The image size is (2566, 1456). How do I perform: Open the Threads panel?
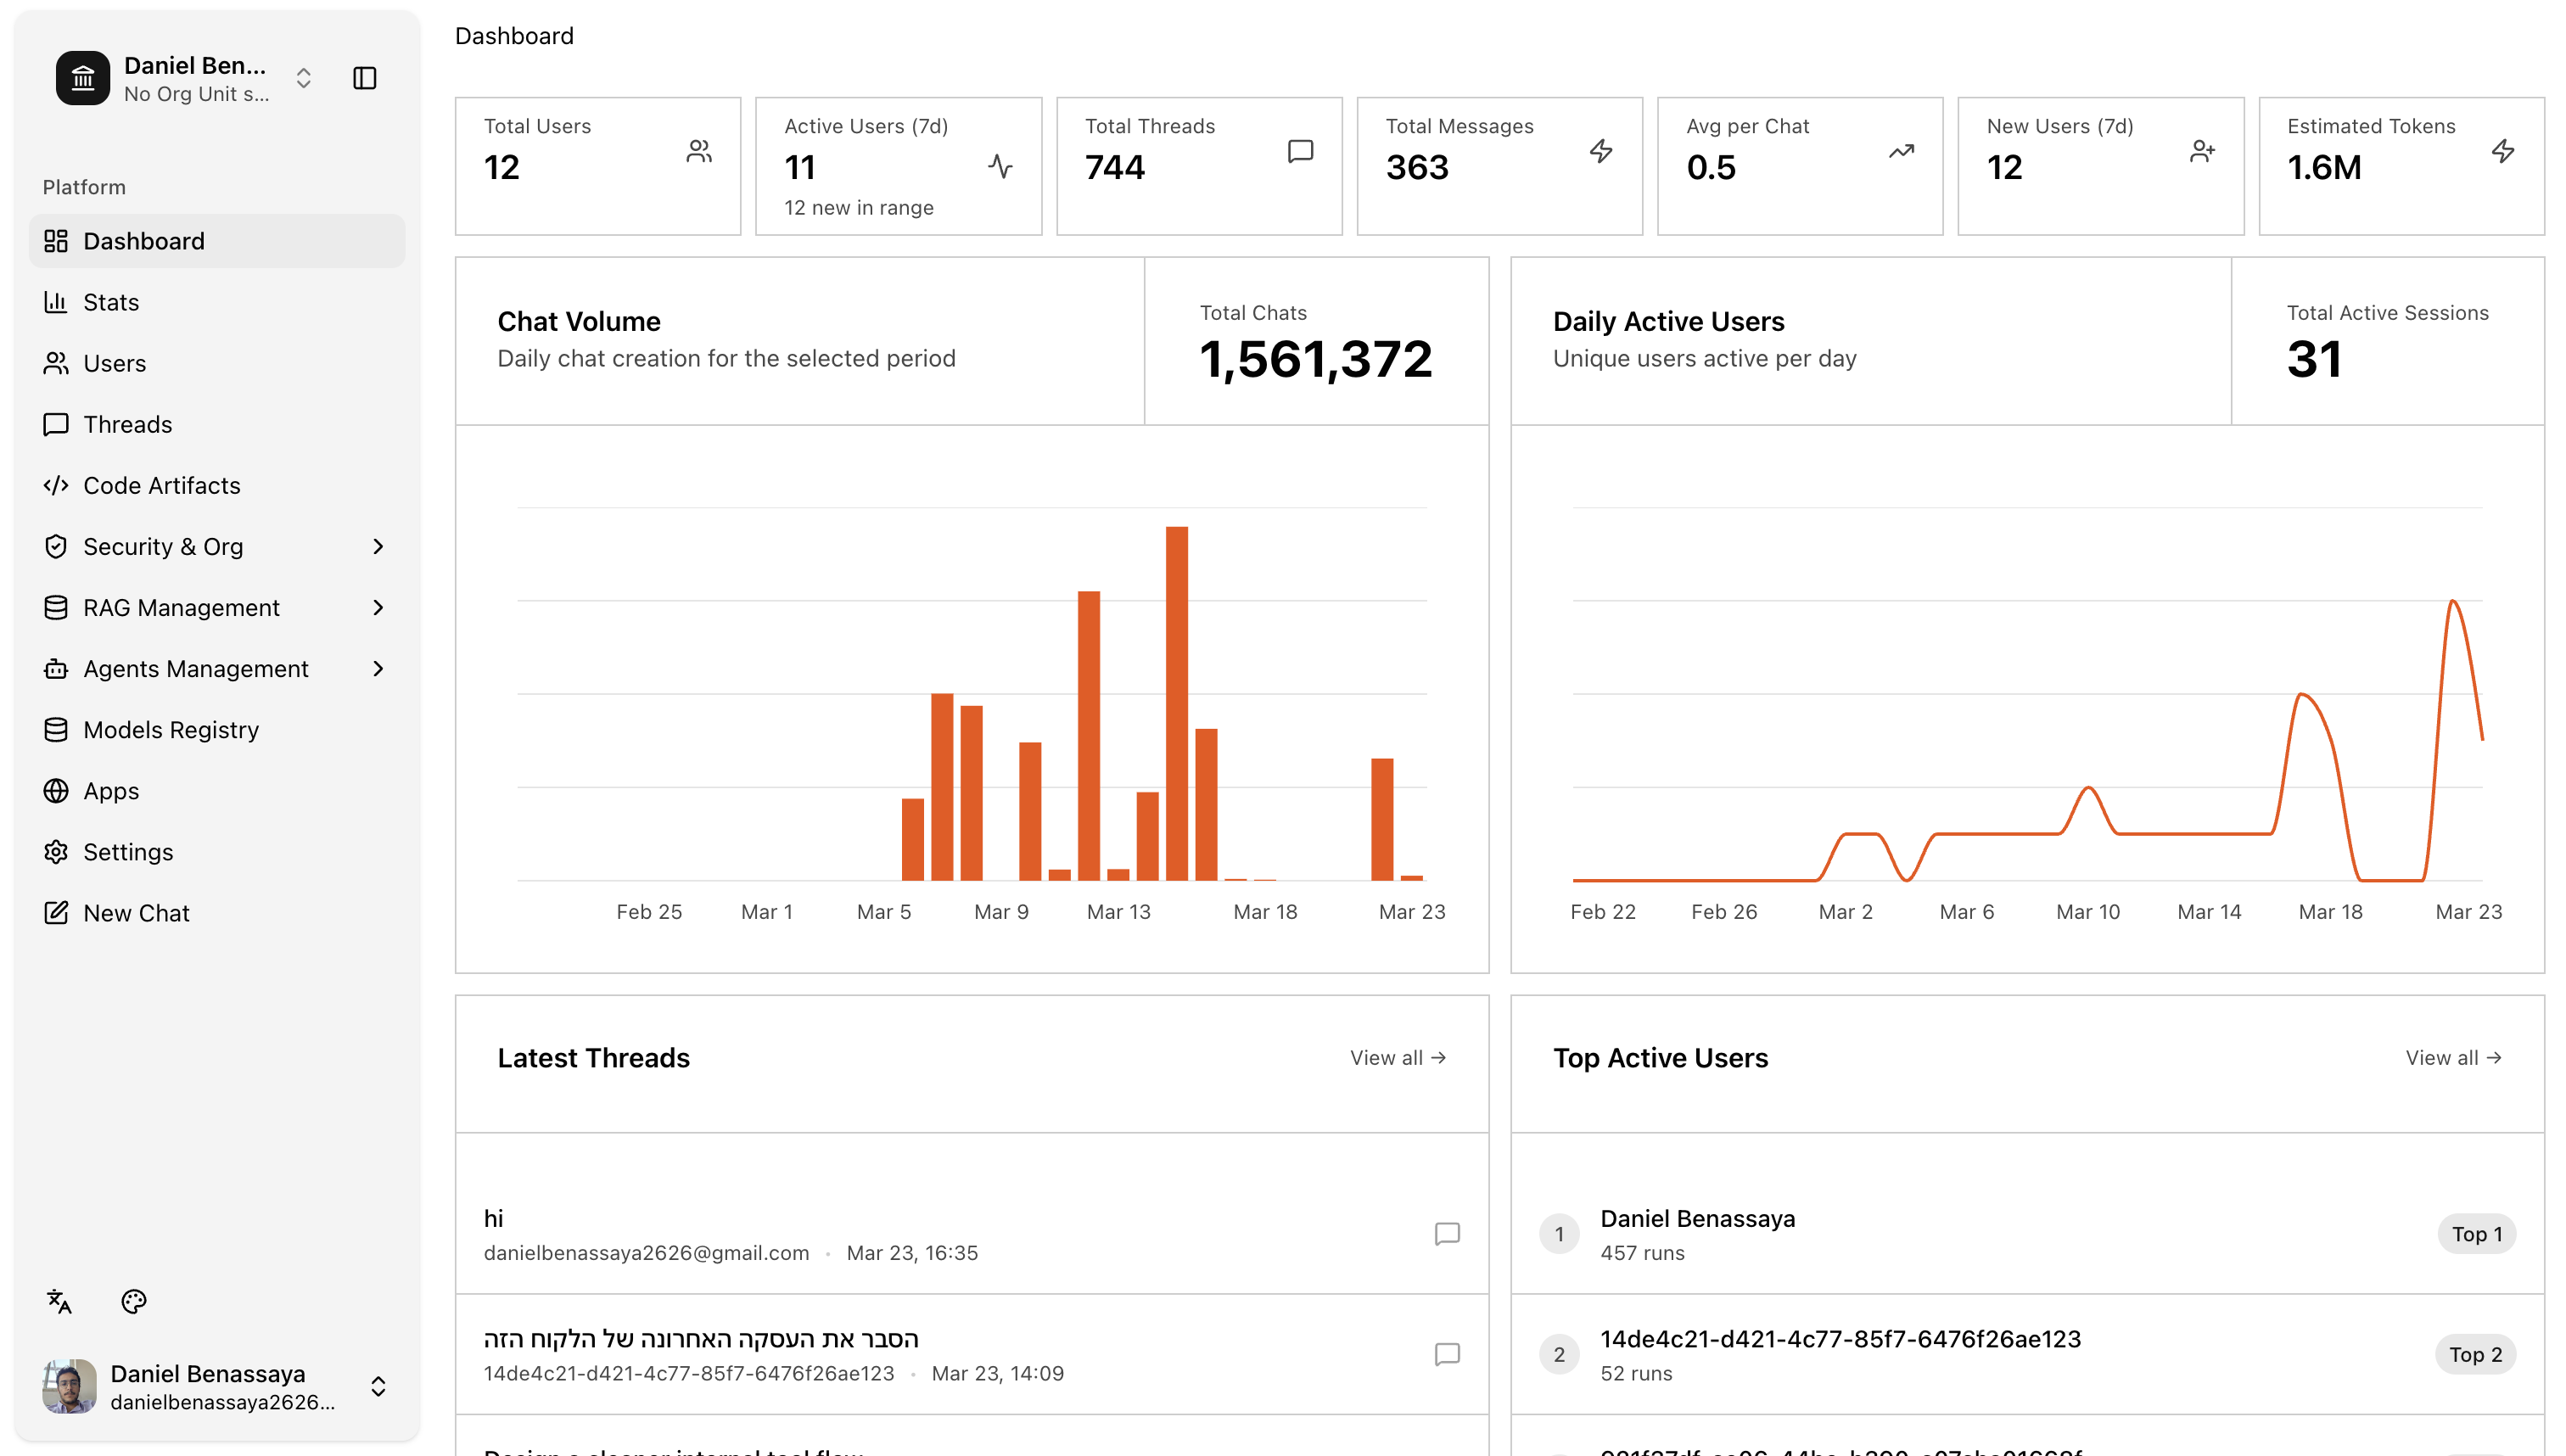pyautogui.click(x=128, y=424)
